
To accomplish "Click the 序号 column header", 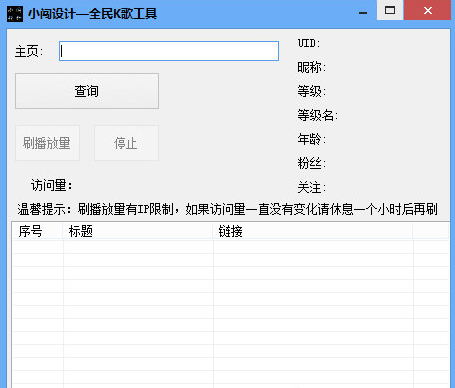I will pos(38,231).
